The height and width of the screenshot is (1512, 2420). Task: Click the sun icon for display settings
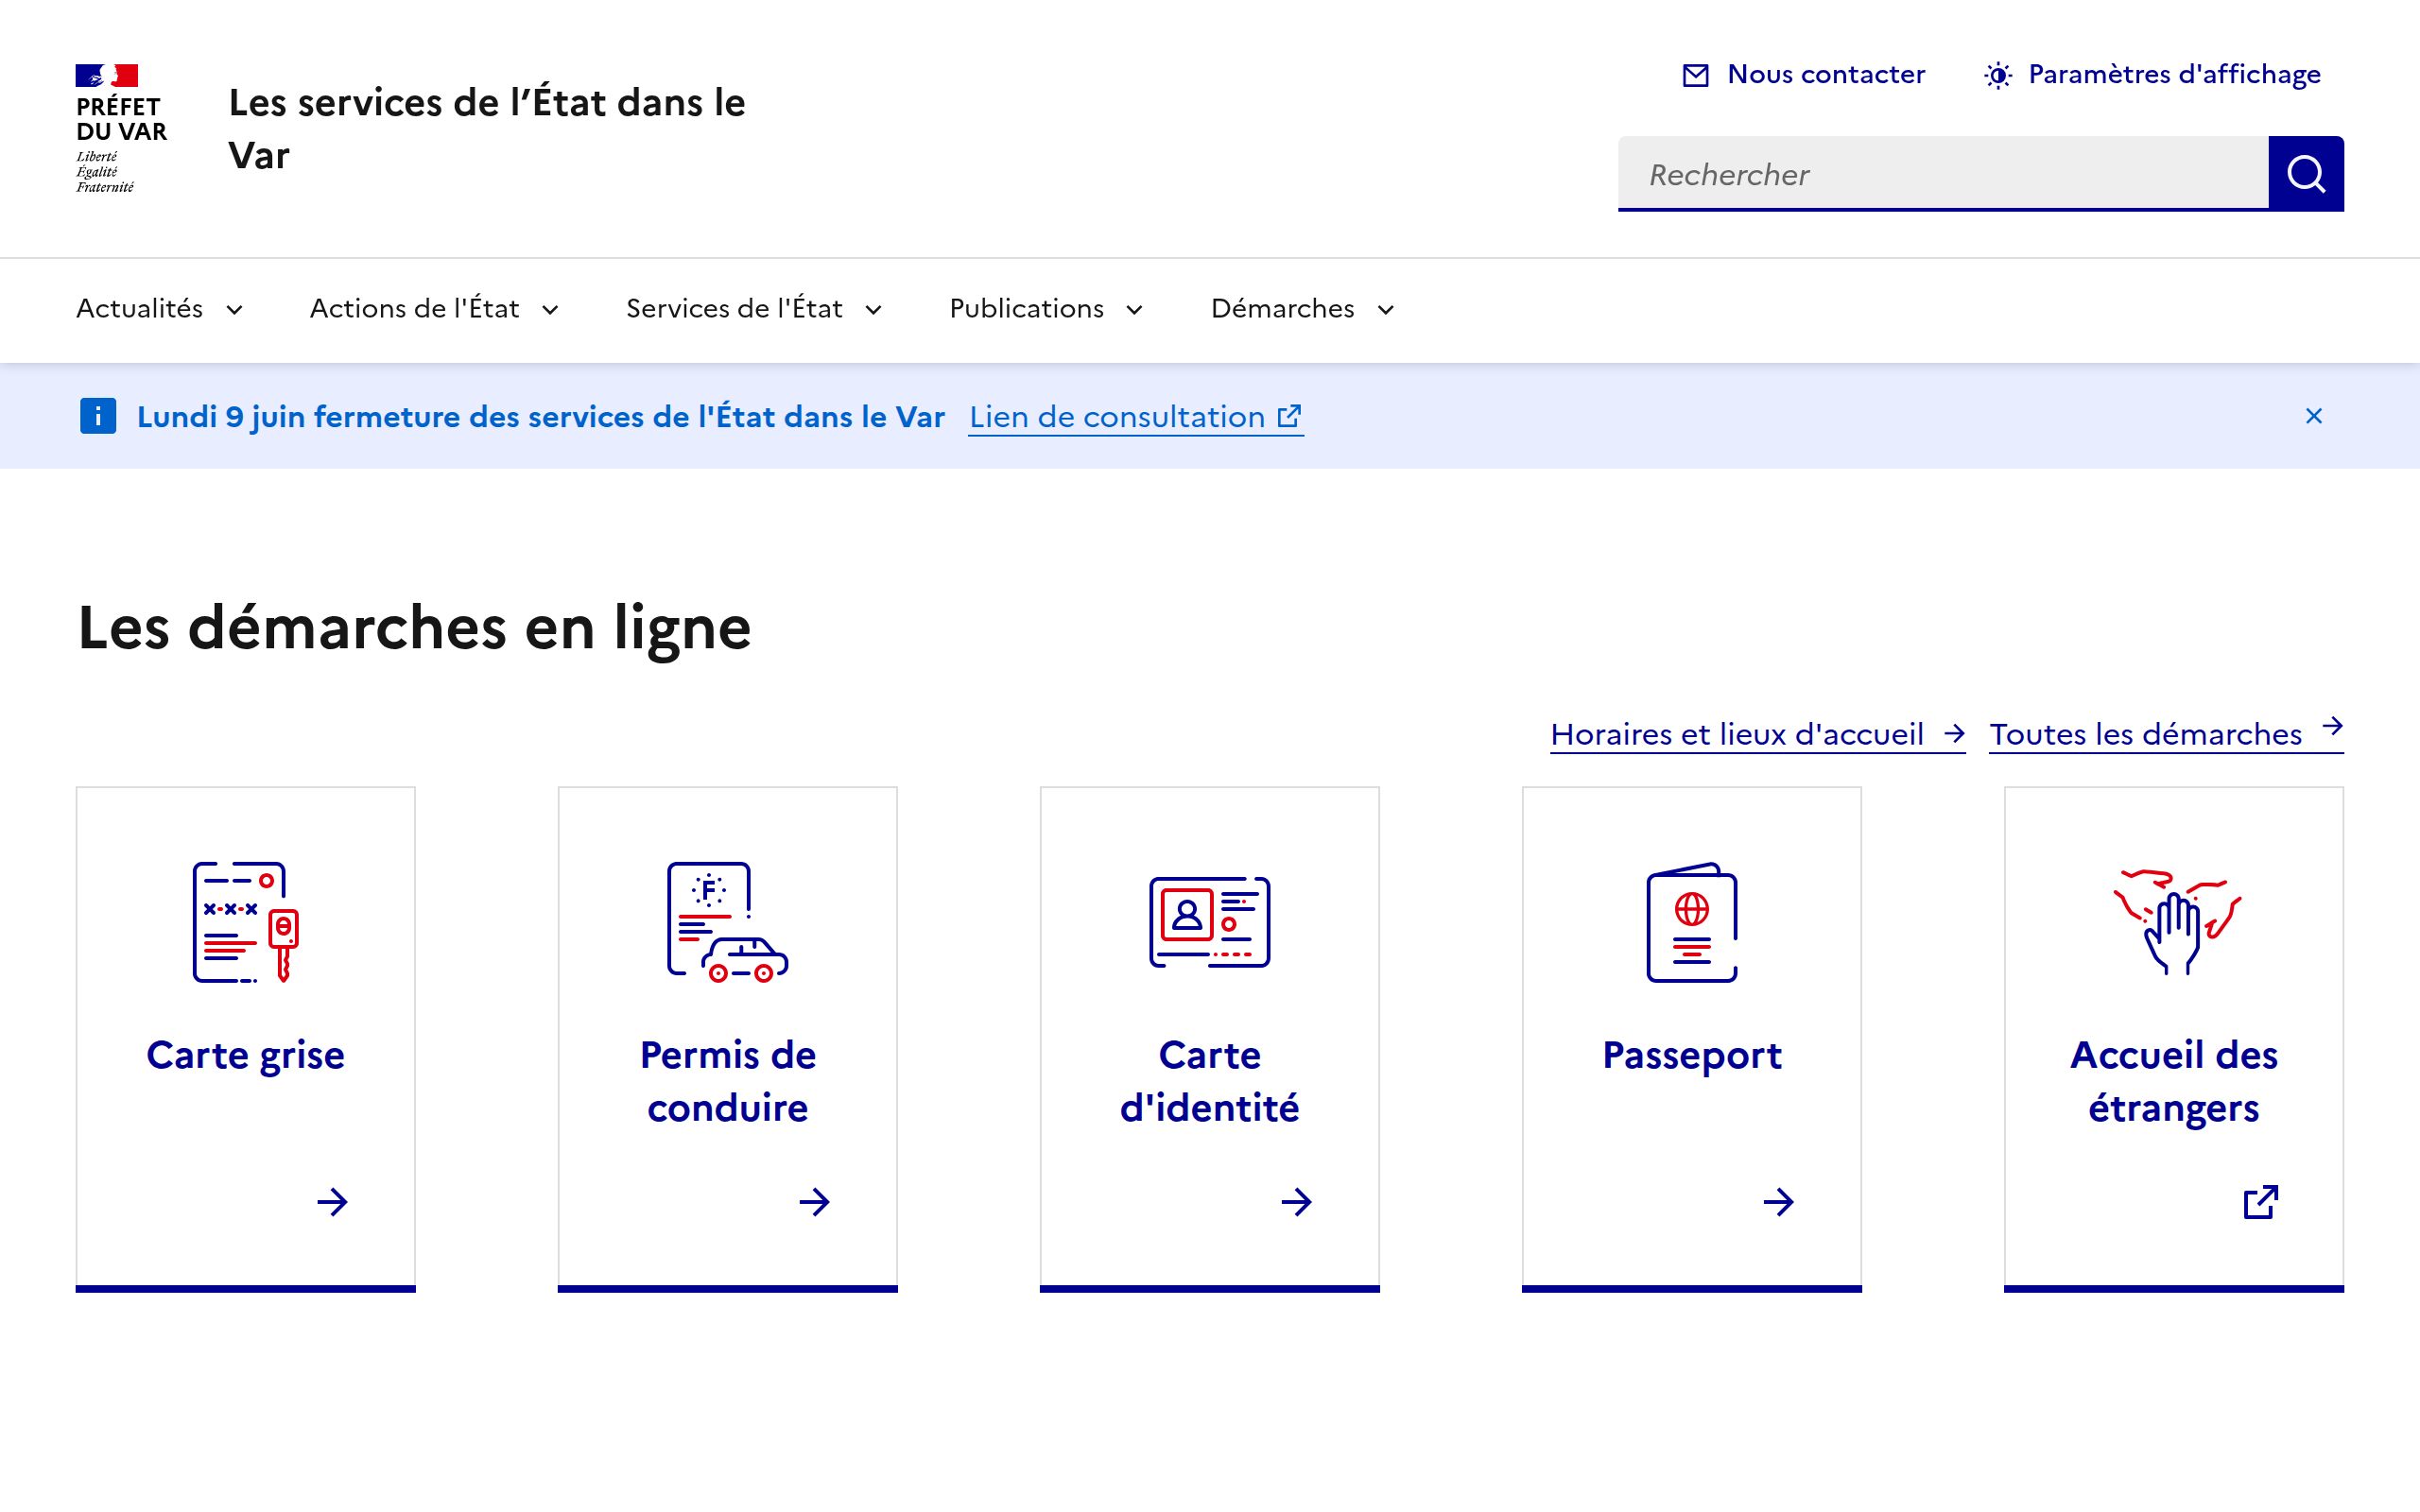click(x=1997, y=75)
